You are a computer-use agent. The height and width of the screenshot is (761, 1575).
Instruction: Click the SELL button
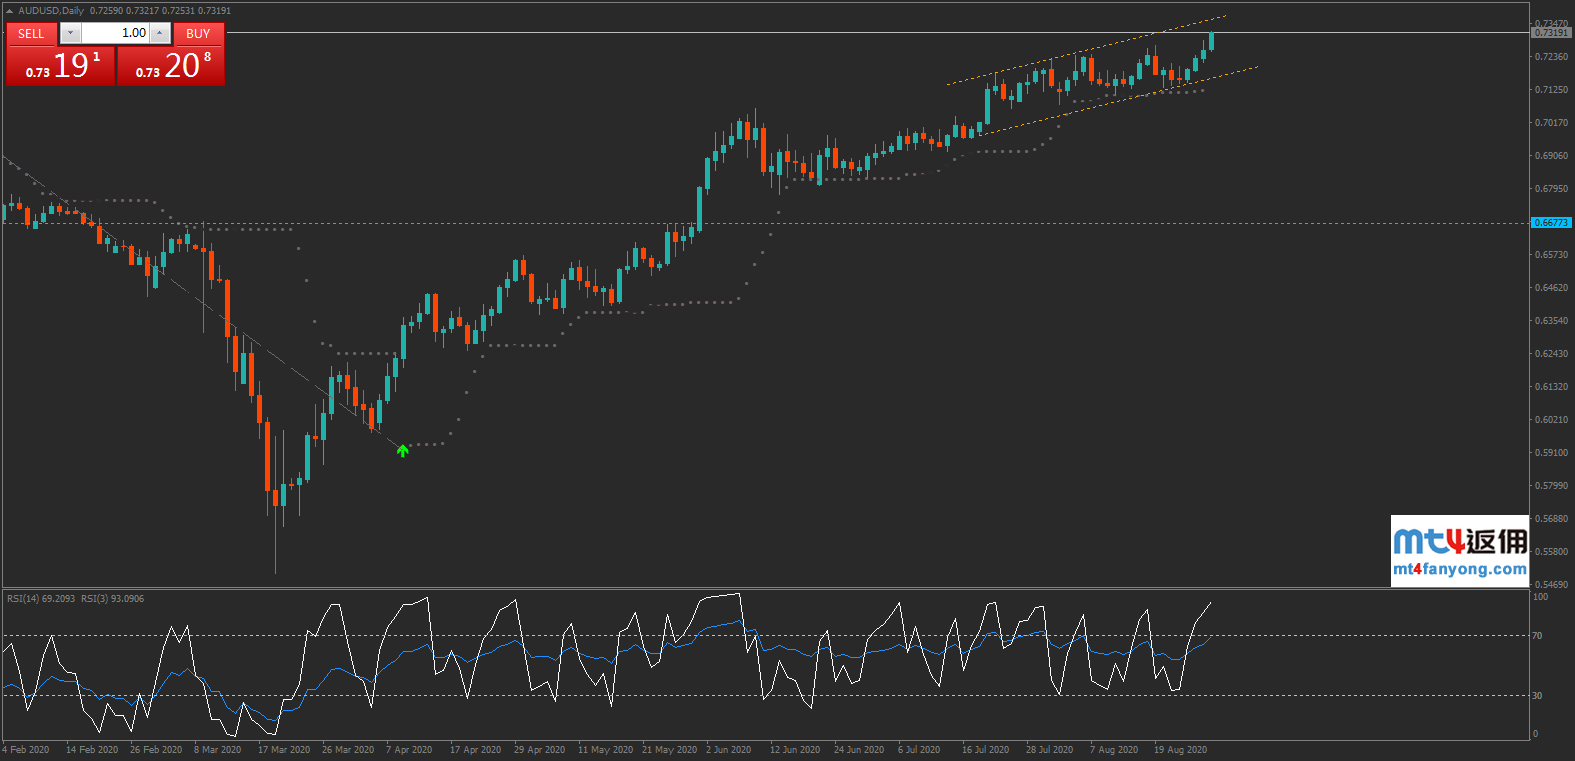31,34
